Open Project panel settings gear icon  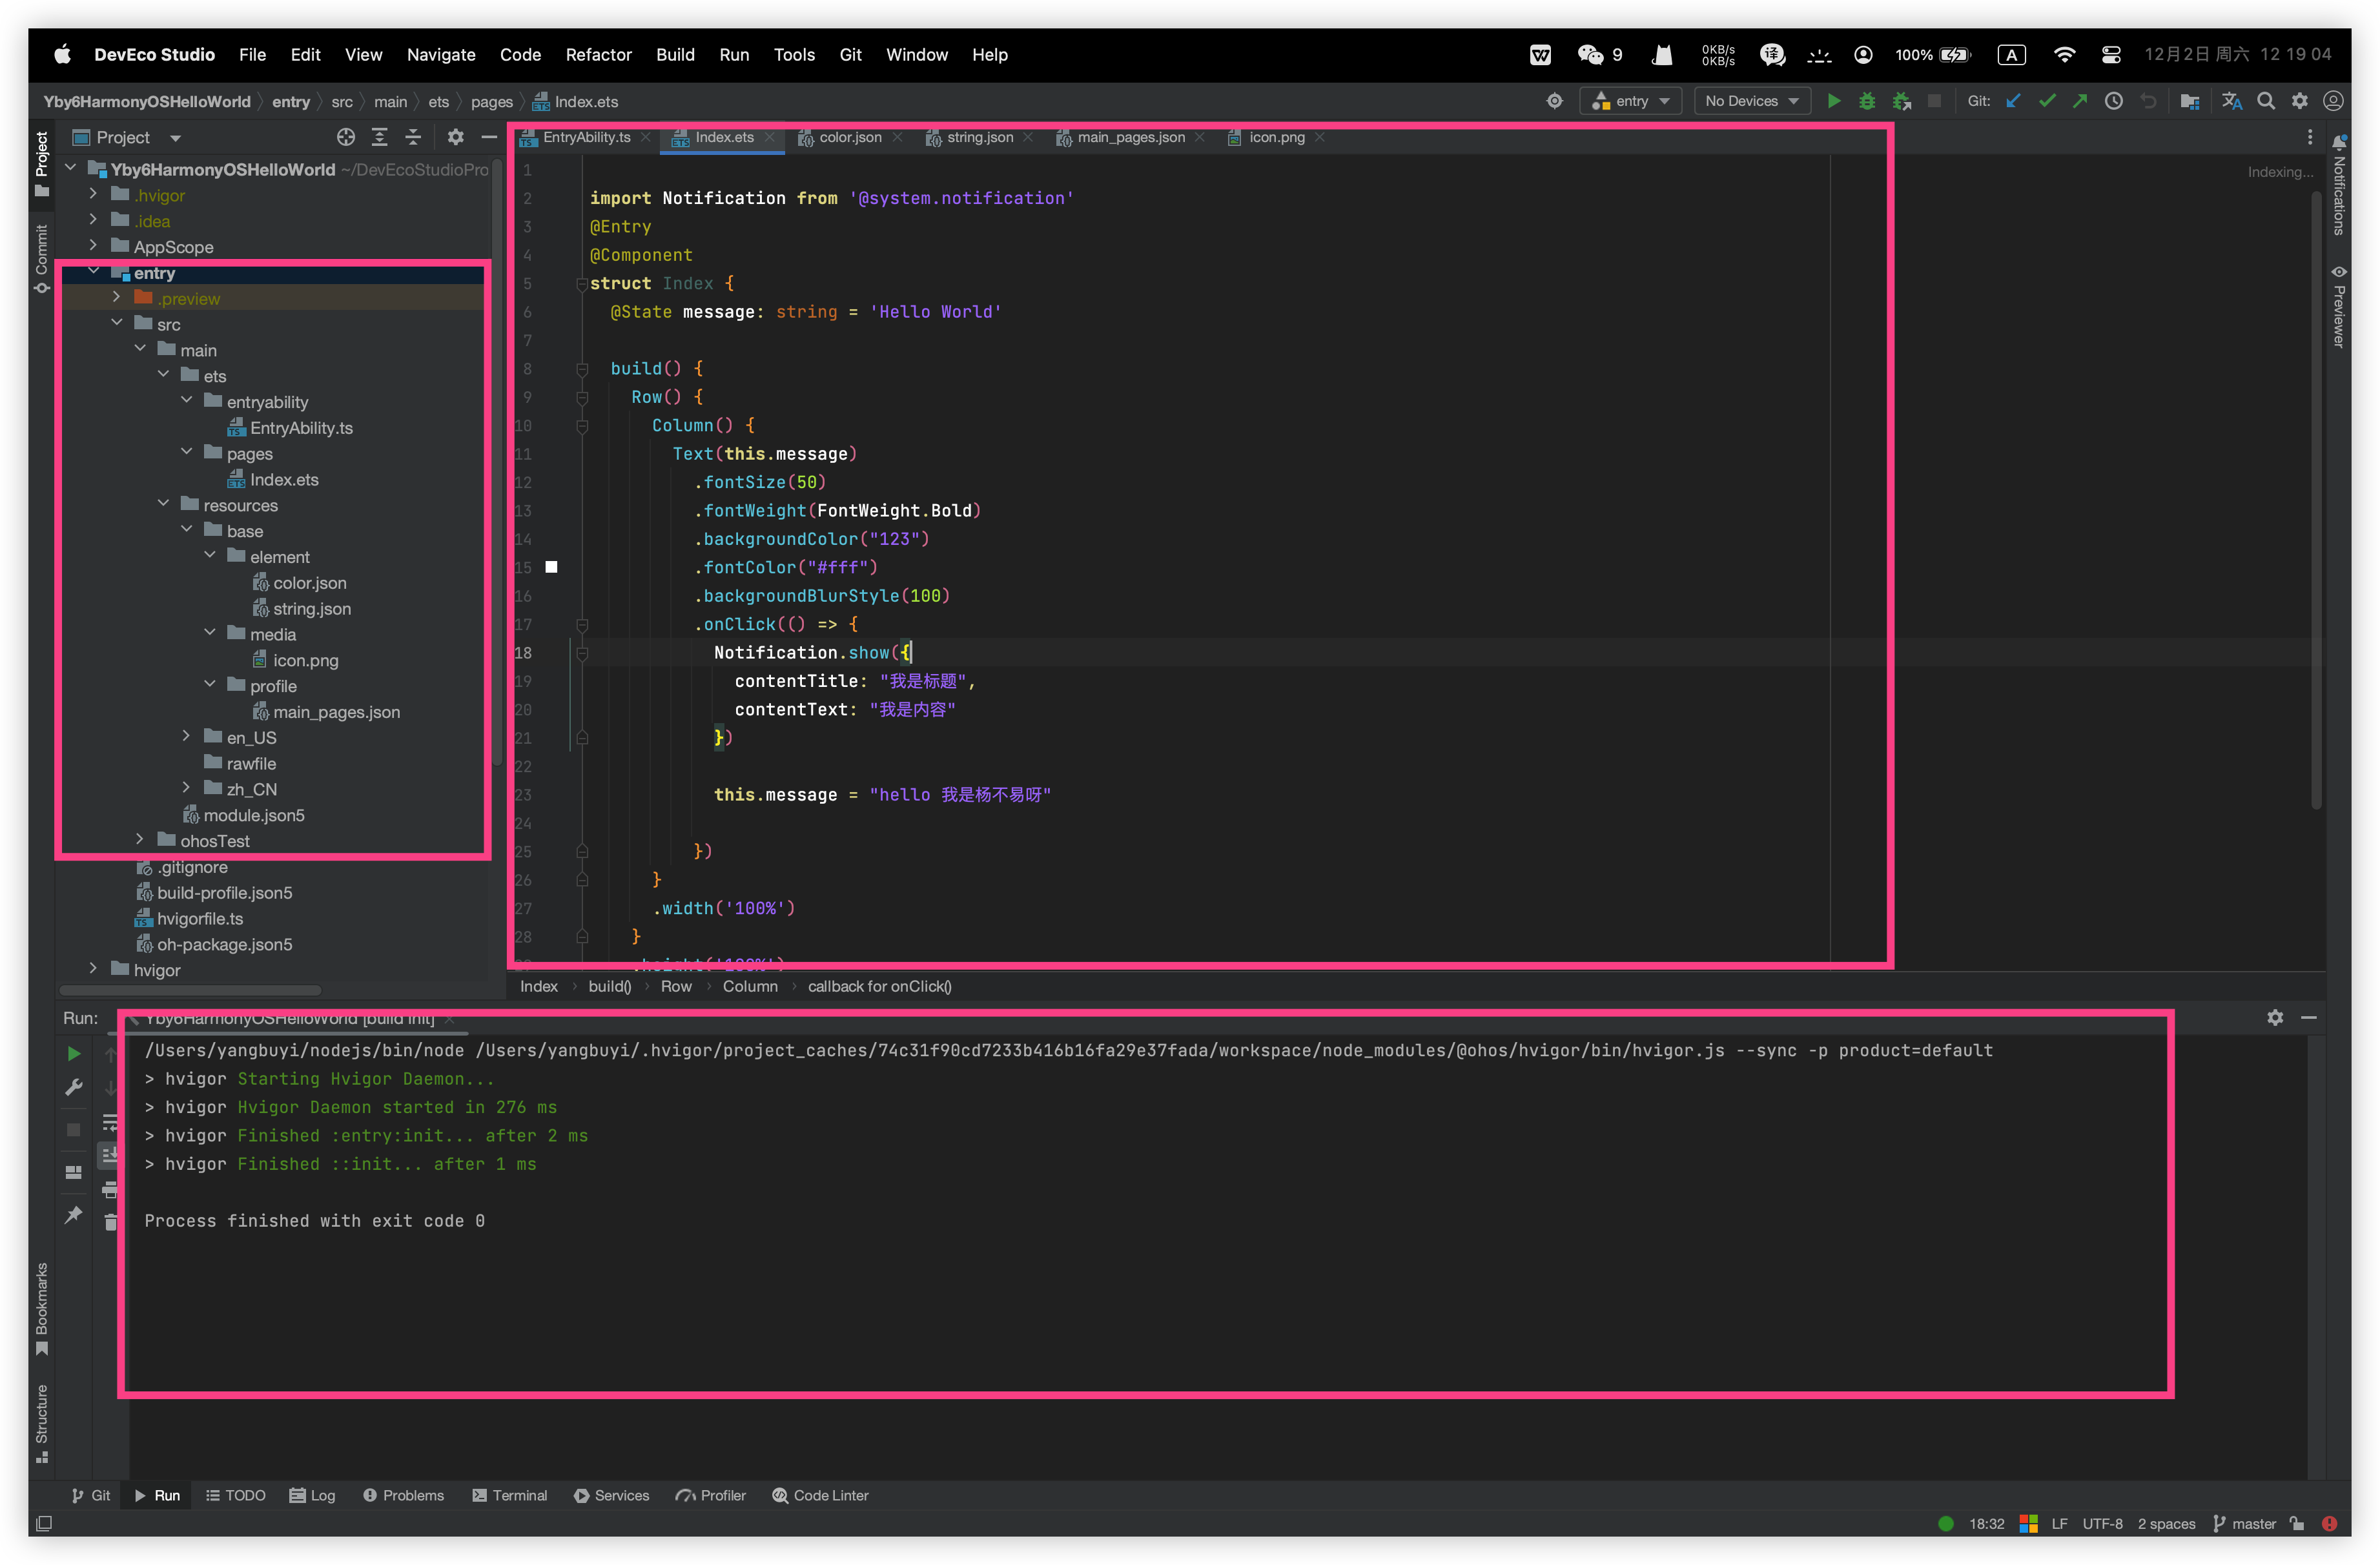455,137
